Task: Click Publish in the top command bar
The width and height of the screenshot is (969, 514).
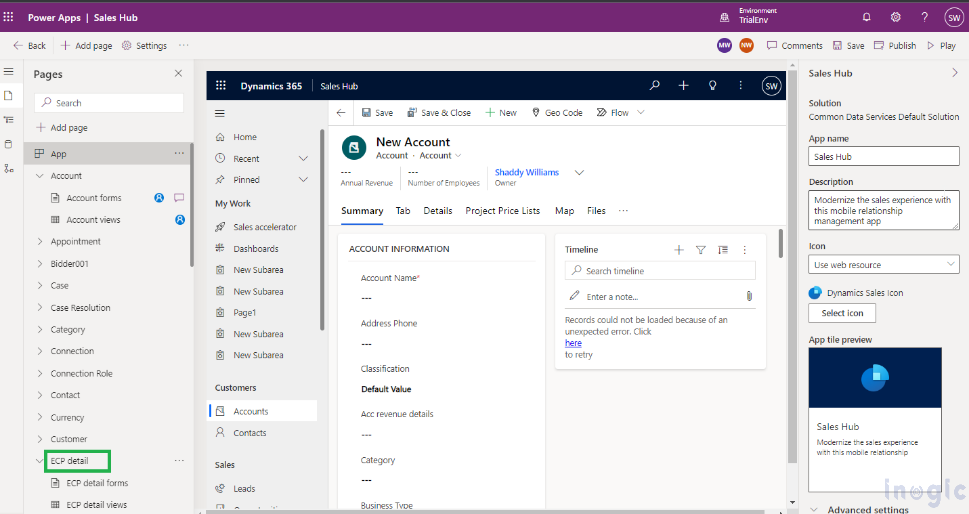Action: [895, 46]
